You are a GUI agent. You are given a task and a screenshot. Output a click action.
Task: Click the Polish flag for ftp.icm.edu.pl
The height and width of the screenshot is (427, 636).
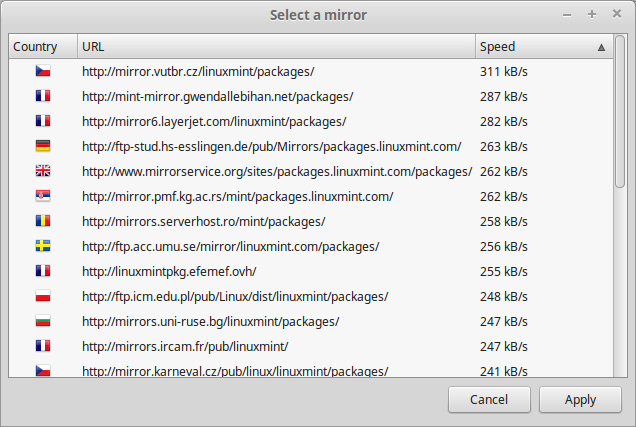tap(43, 296)
